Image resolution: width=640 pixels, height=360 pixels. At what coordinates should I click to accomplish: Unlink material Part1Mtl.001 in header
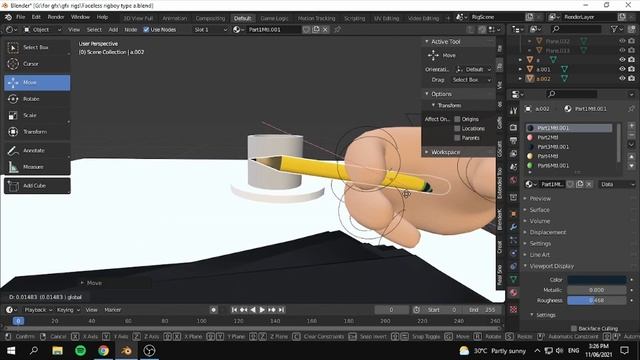click(325, 29)
